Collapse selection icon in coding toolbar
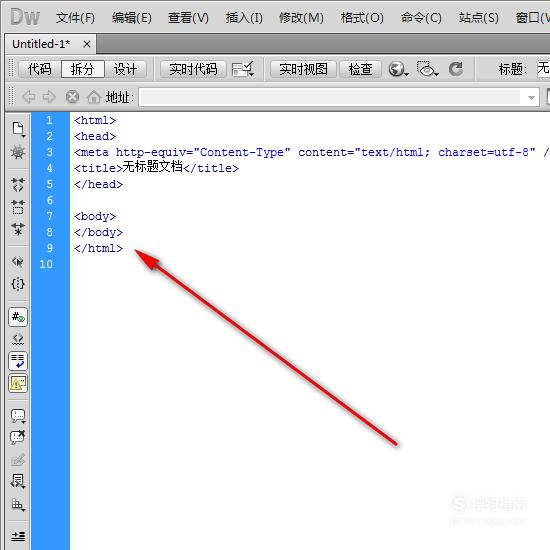 pos(18,207)
